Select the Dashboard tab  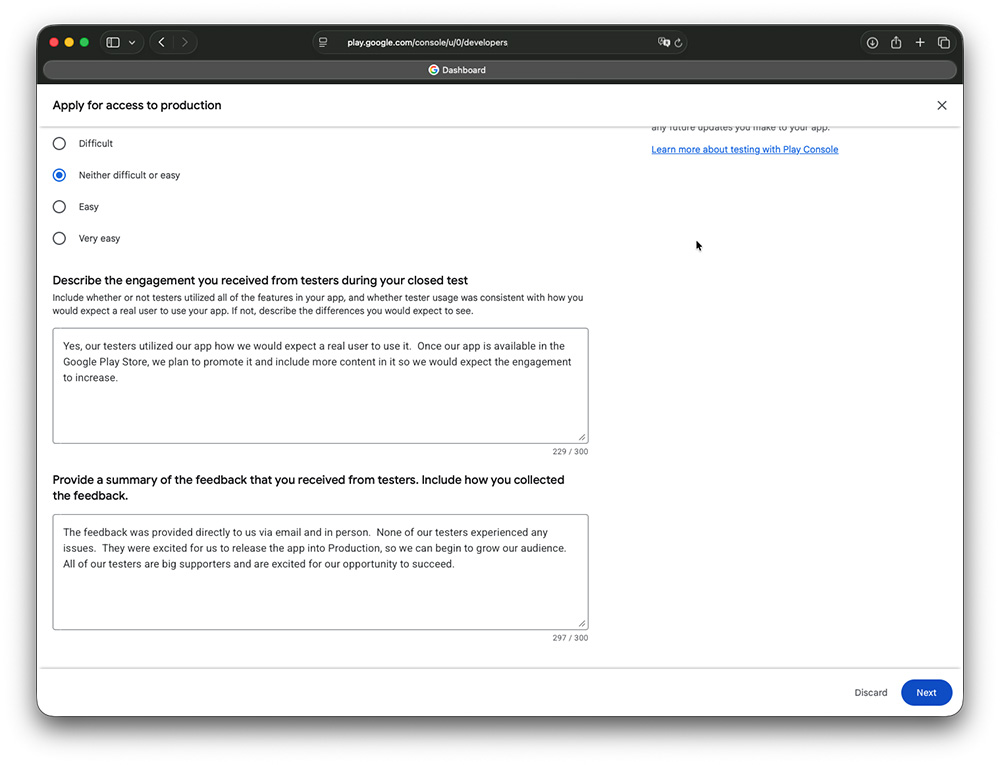pos(500,70)
